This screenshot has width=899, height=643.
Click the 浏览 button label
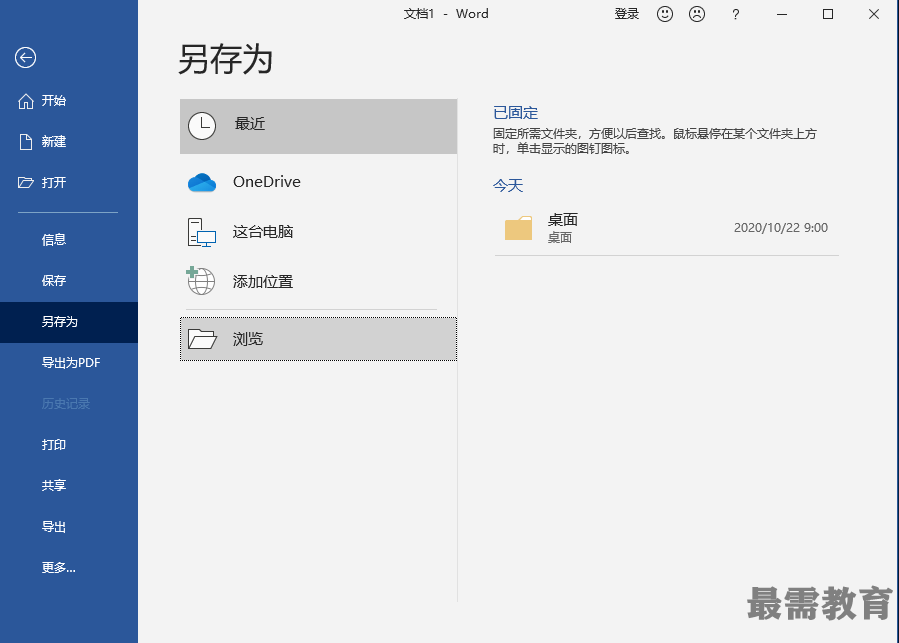(x=248, y=339)
